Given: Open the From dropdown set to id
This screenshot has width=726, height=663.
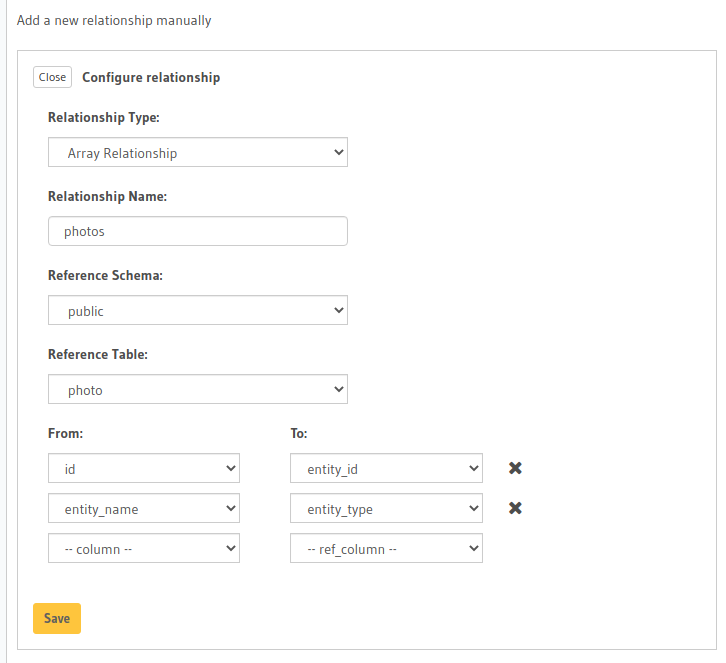Looking at the screenshot, I should [x=144, y=469].
